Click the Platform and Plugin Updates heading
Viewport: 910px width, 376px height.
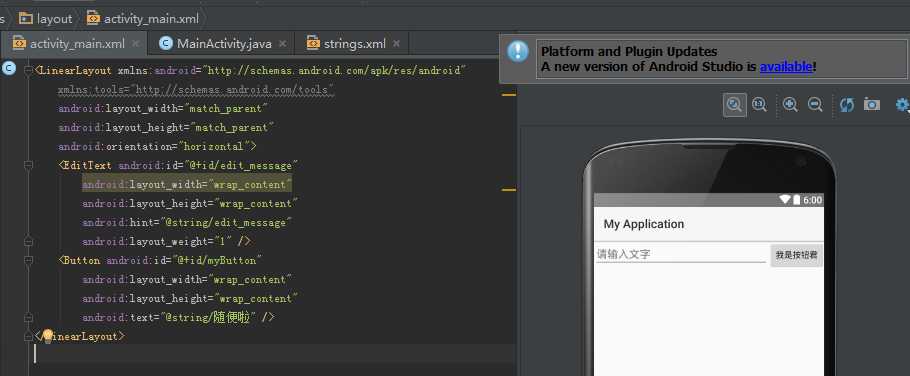point(629,52)
